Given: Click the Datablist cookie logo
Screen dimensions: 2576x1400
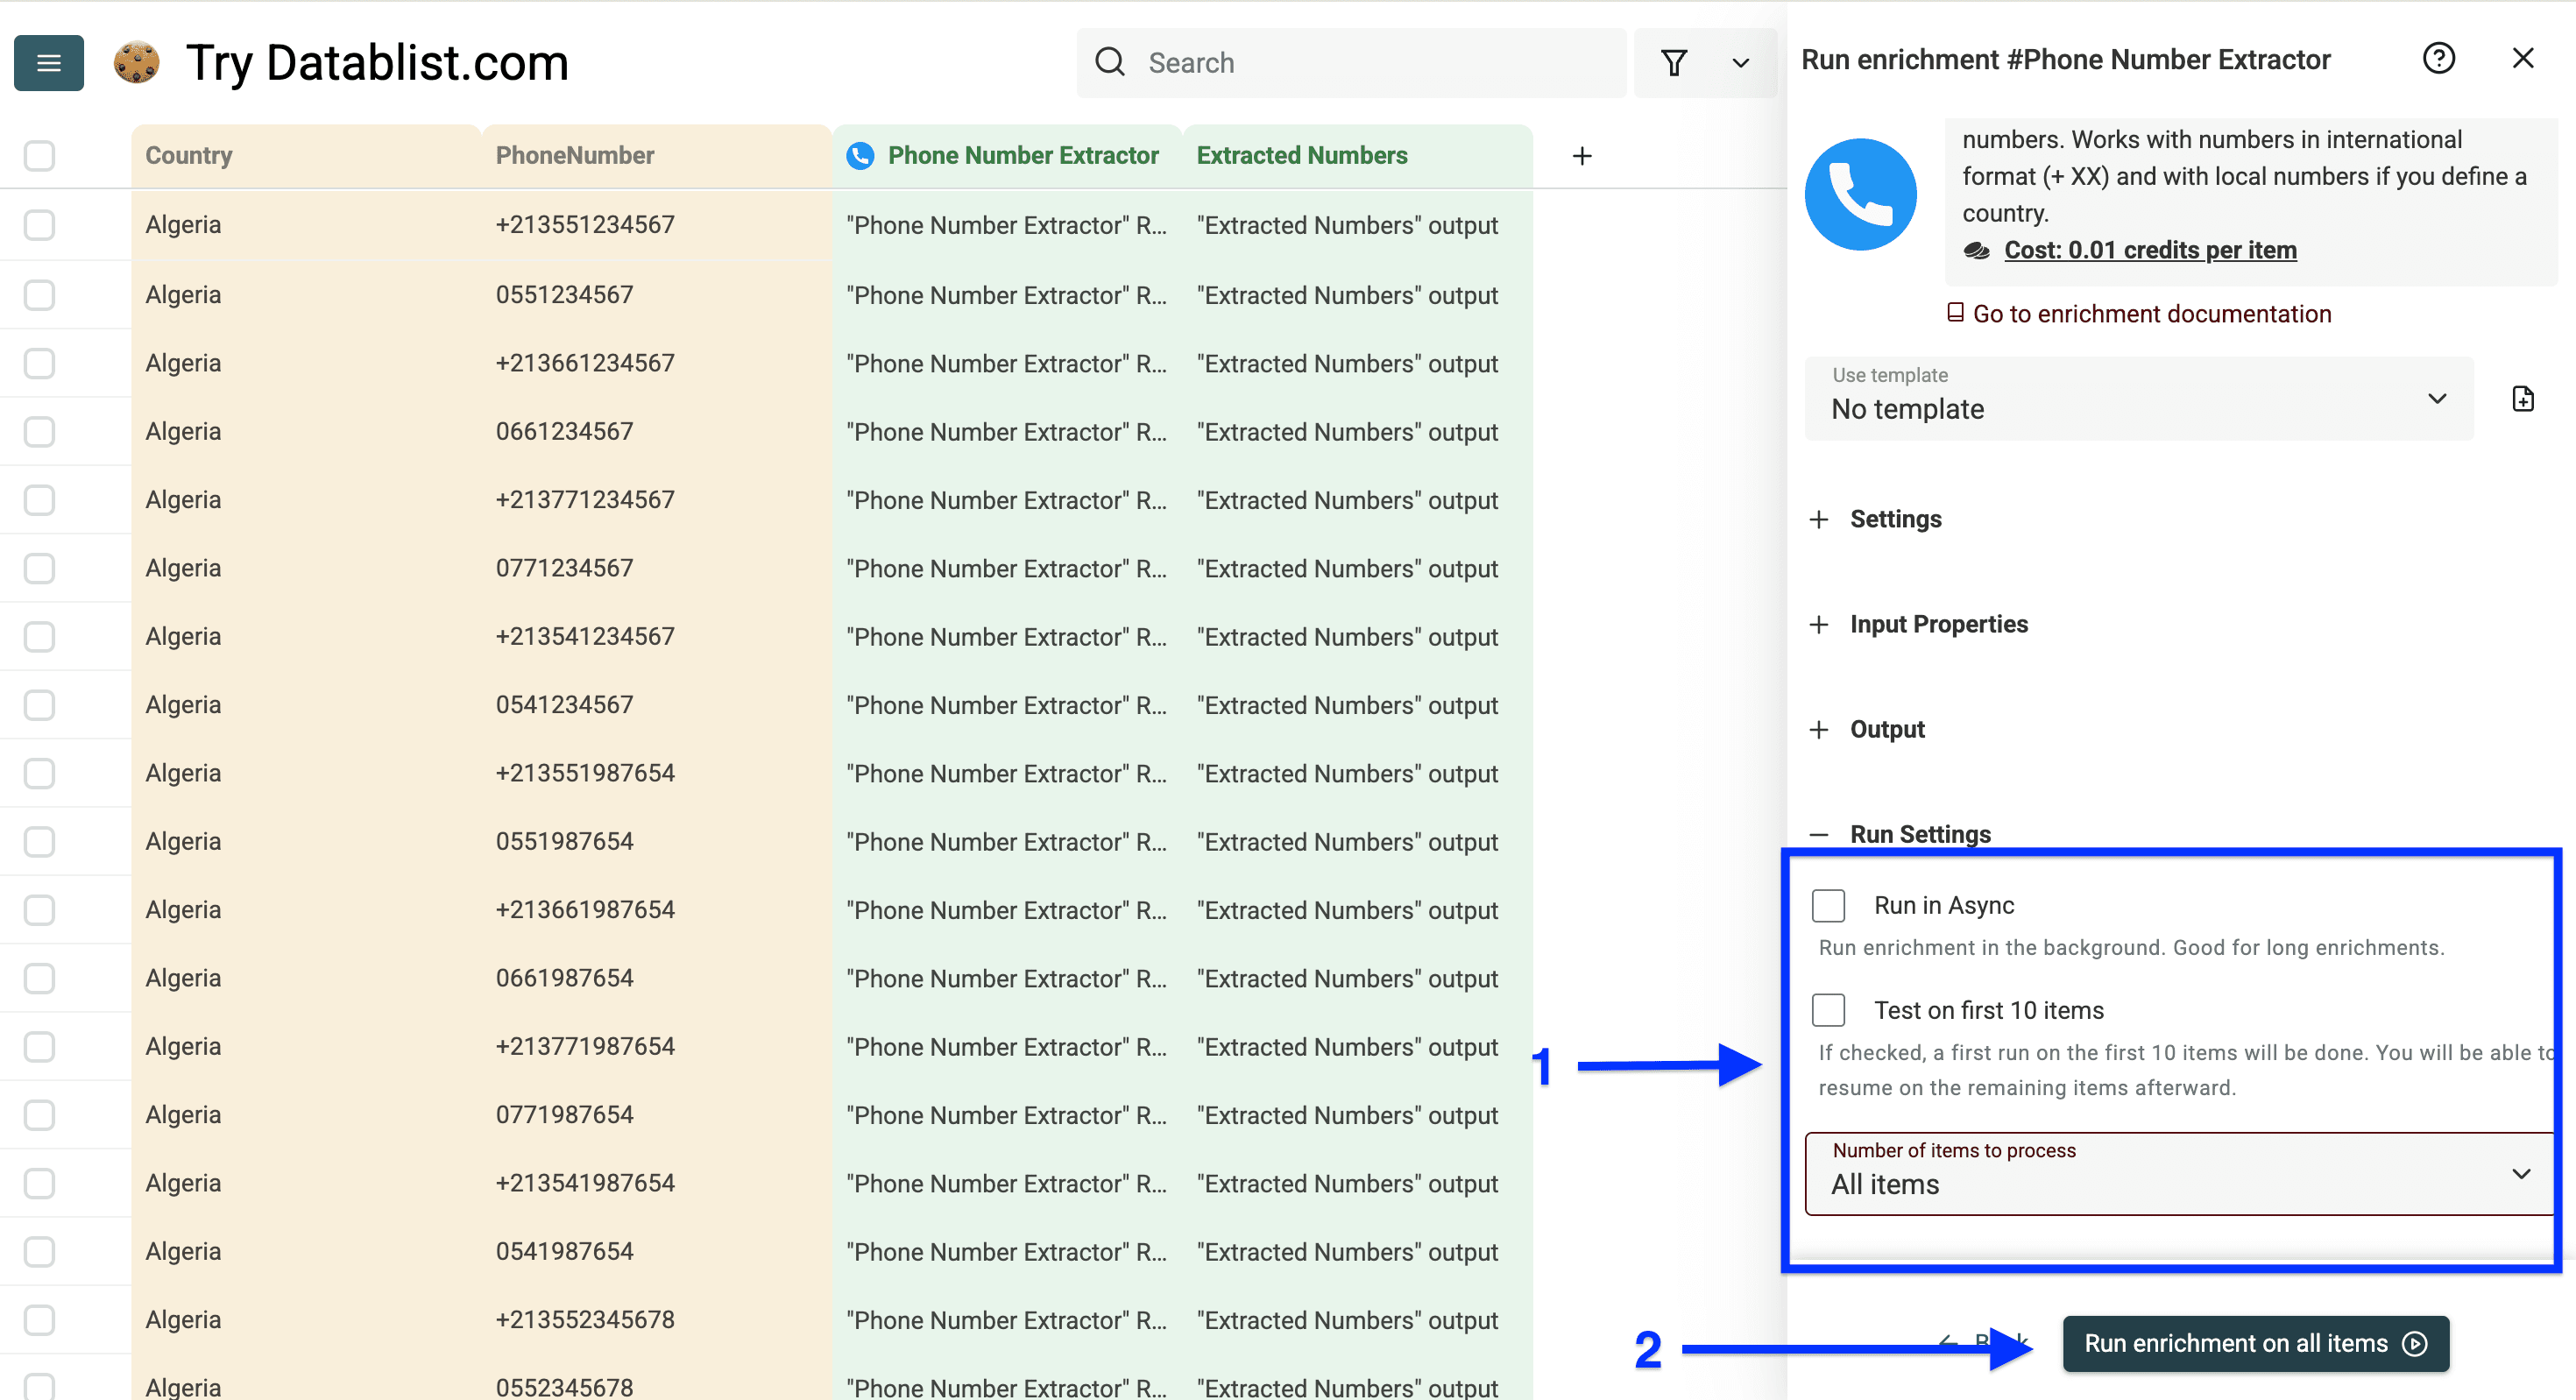Looking at the screenshot, I should coord(137,62).
